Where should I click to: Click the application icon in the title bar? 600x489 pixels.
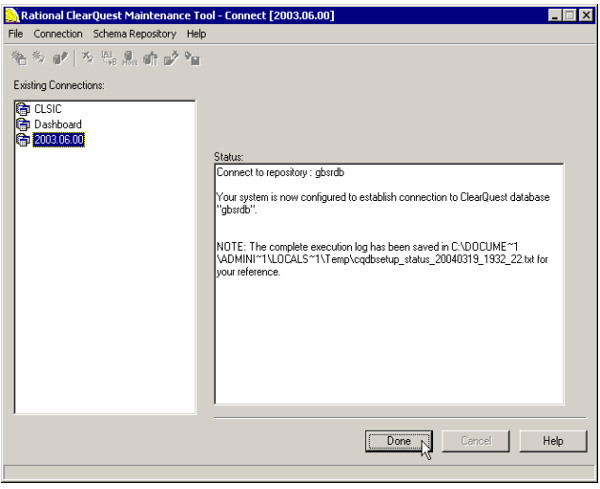tap(12, 16)
